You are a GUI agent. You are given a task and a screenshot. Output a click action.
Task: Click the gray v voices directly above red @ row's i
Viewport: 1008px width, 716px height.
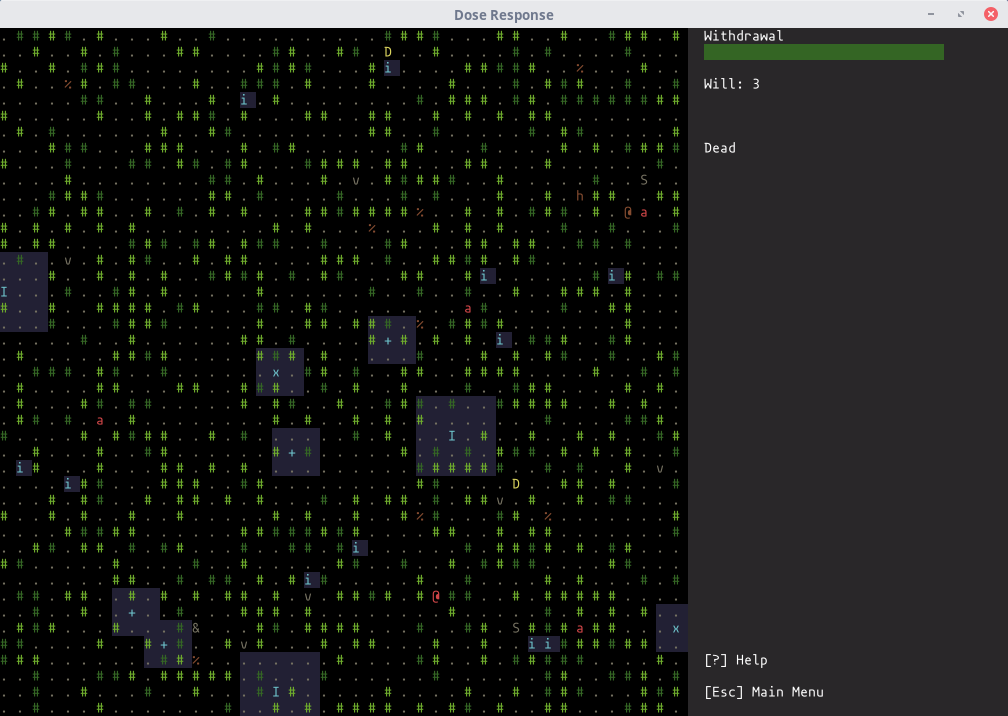(308, 596)
